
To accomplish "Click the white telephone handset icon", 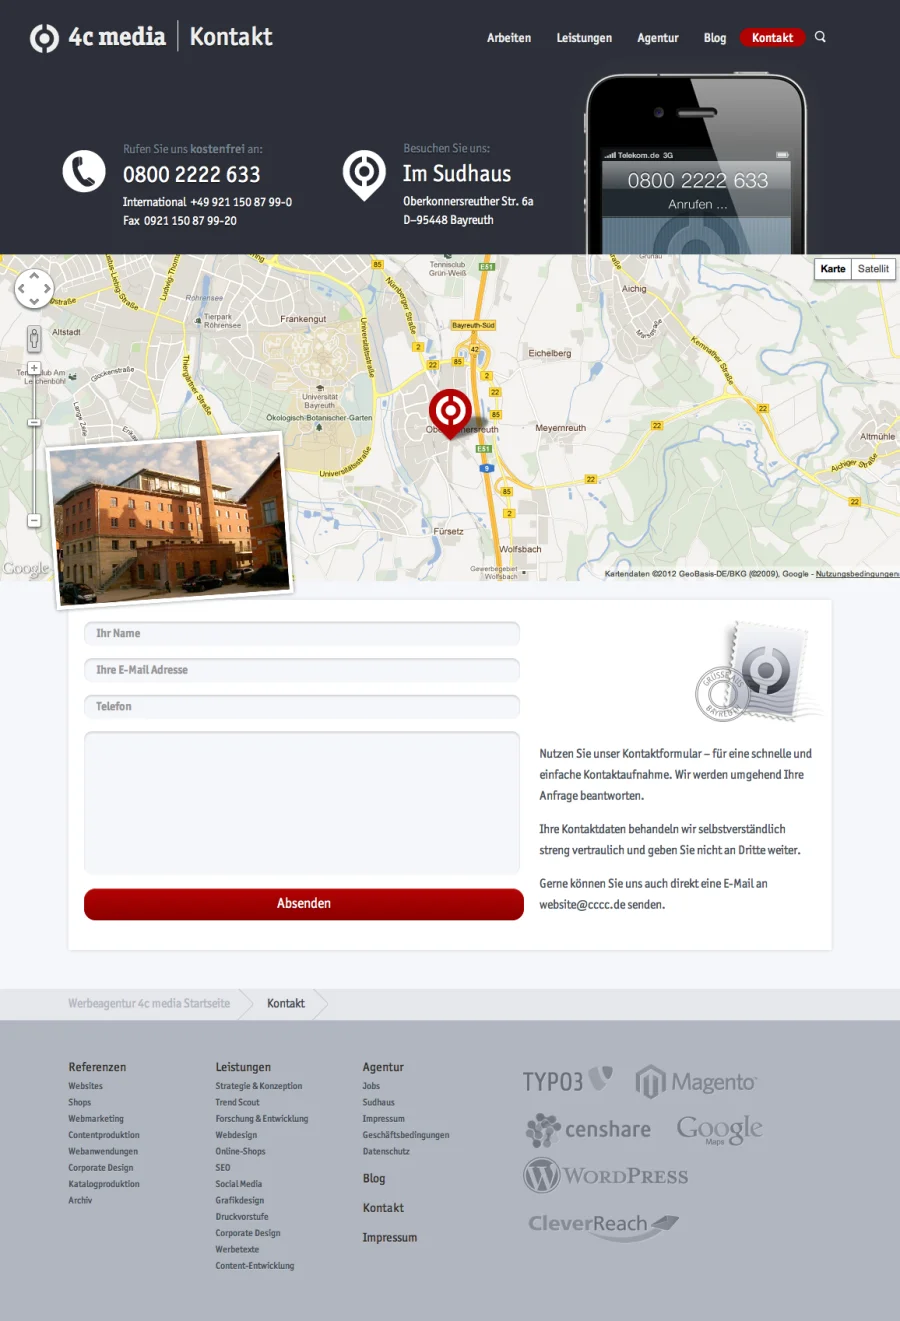I will coord(84,172).
